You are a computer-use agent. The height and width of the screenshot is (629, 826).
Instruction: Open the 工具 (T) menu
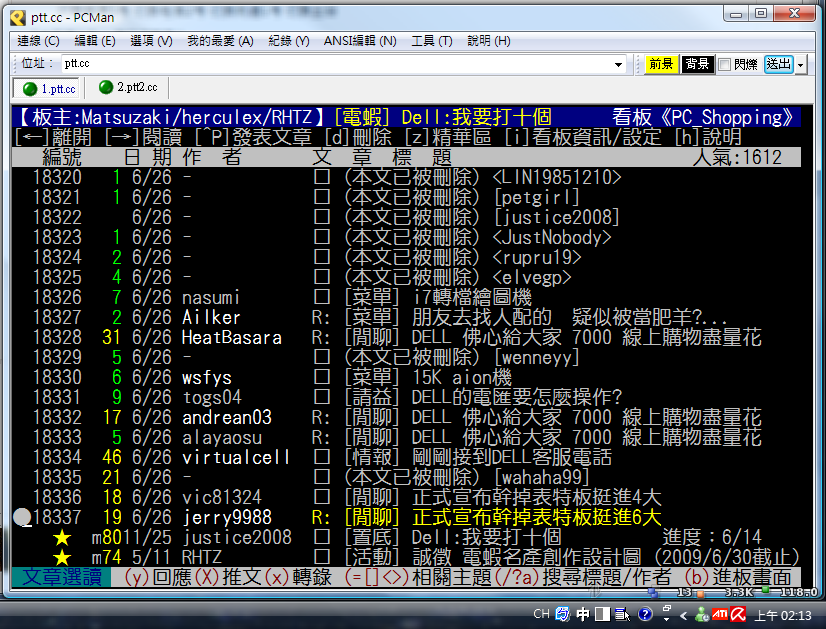click(431, 41)
